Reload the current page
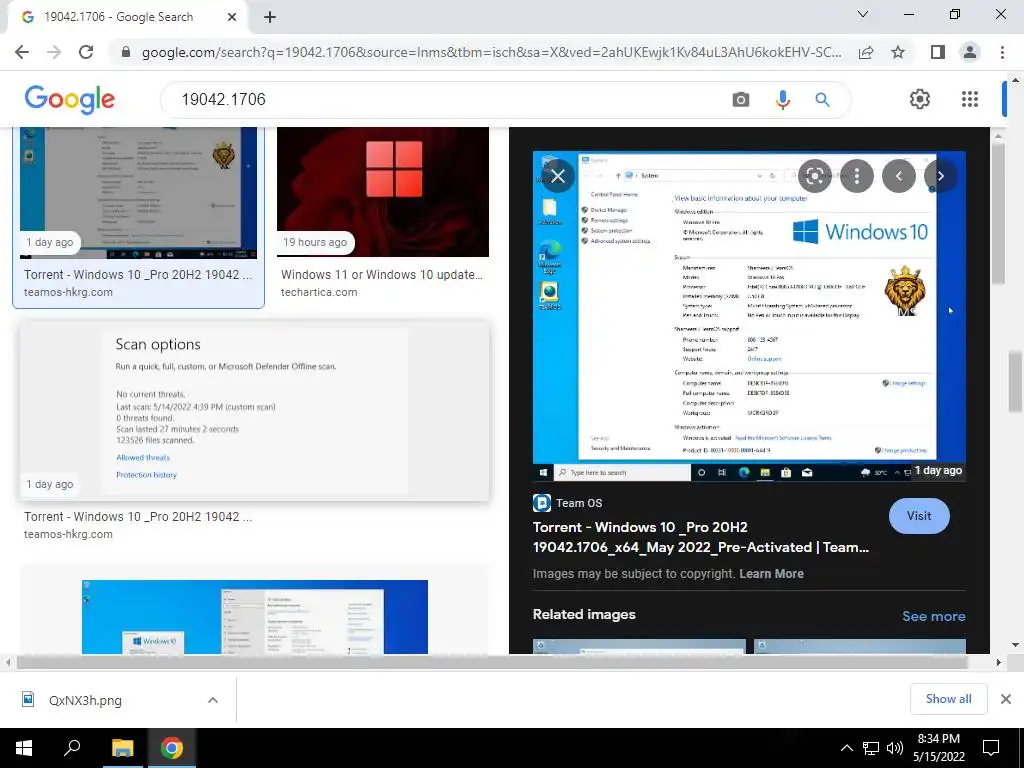1024x768 pixels. pyautogui.click(x=86, y=52)
